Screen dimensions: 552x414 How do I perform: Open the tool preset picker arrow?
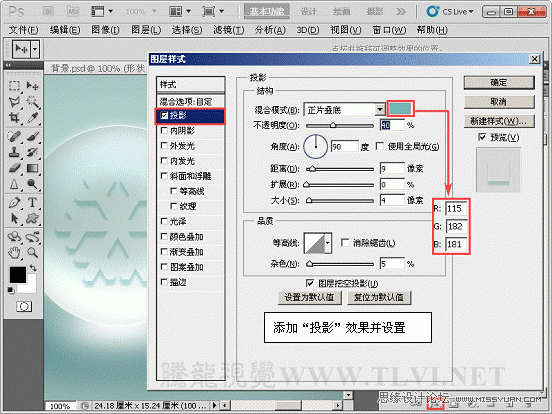point(35,49)
